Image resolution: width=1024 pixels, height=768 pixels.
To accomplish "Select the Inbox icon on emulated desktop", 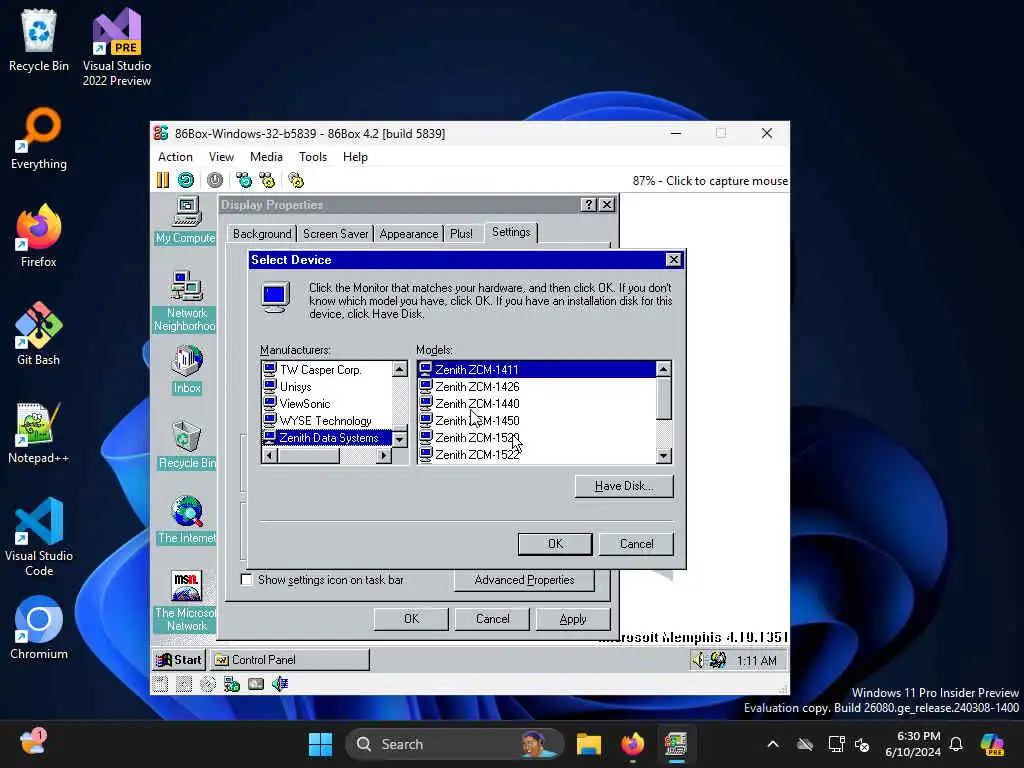I will coord(187,370).
